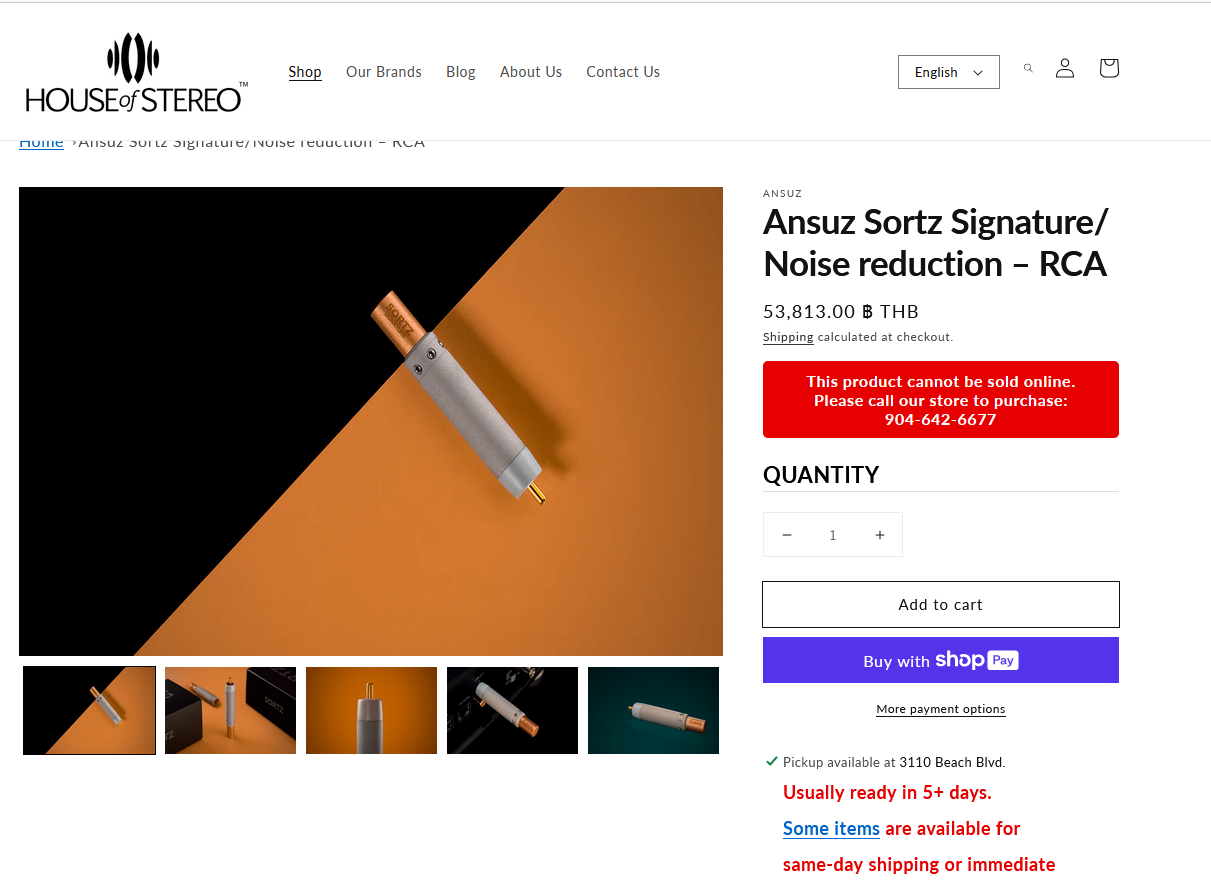The width and height of the screenshot is (1211, 884).
Task: Open the Shop menu item
Action: point(305,72)
